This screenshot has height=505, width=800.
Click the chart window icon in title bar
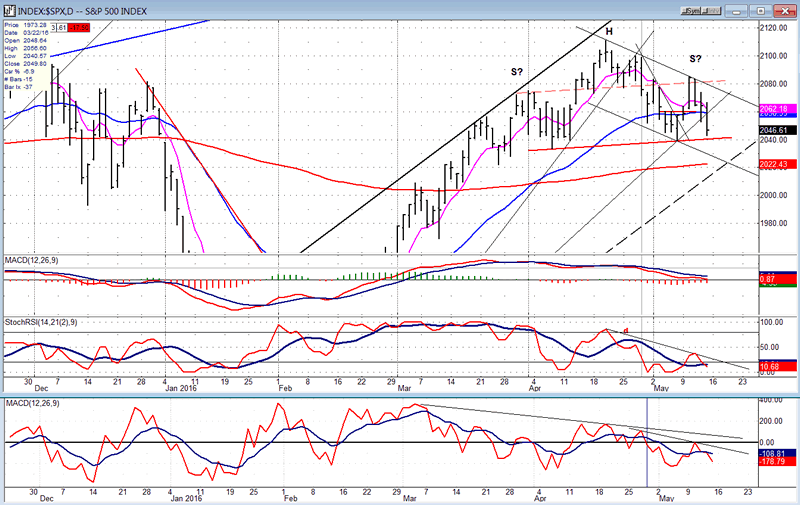coord(8,9)
